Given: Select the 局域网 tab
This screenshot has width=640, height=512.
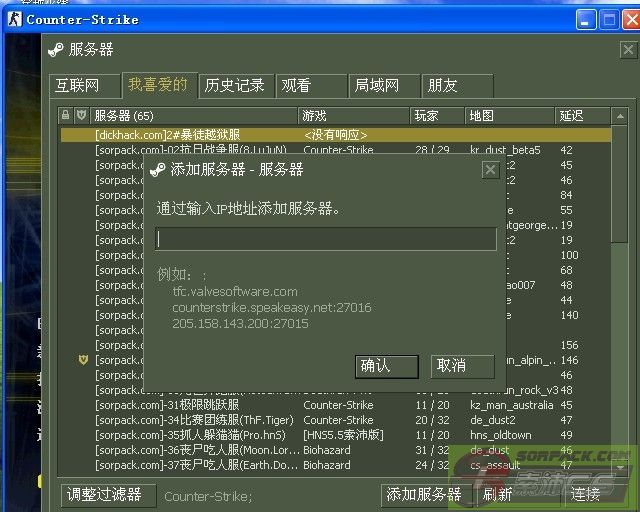Looking at the screenshot, I should (377, 86).
